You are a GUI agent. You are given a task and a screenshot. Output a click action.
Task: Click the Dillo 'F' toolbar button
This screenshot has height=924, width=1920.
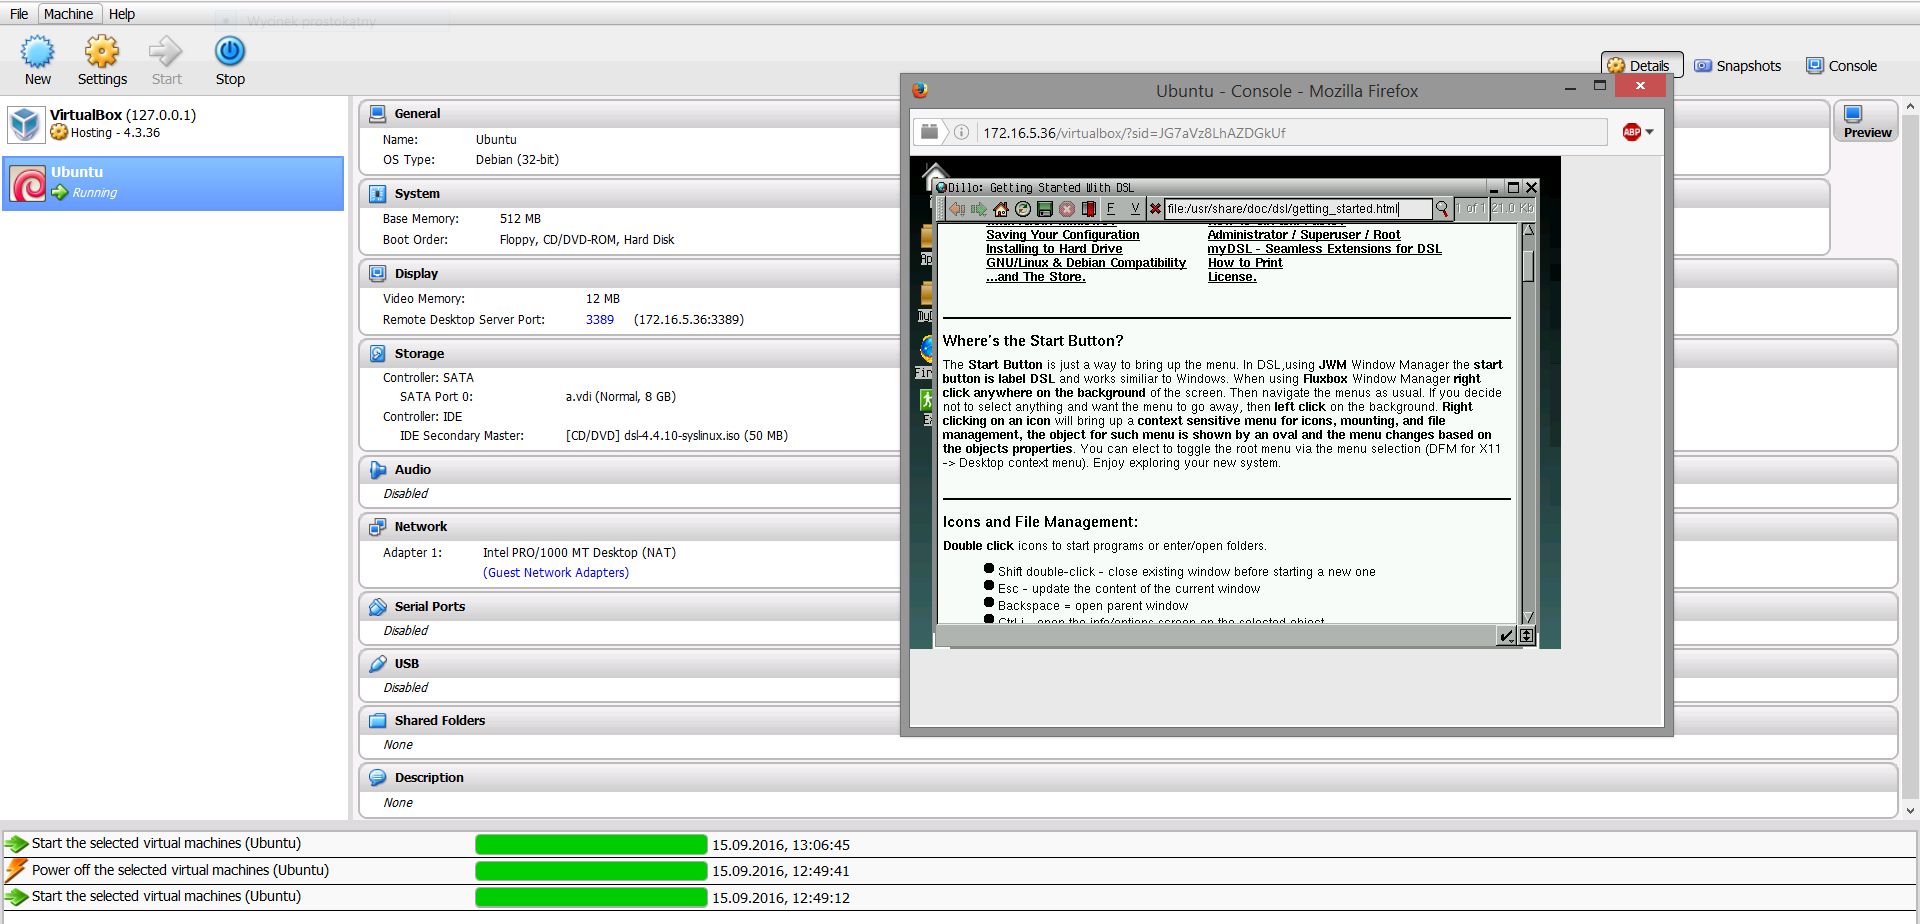1111,209
